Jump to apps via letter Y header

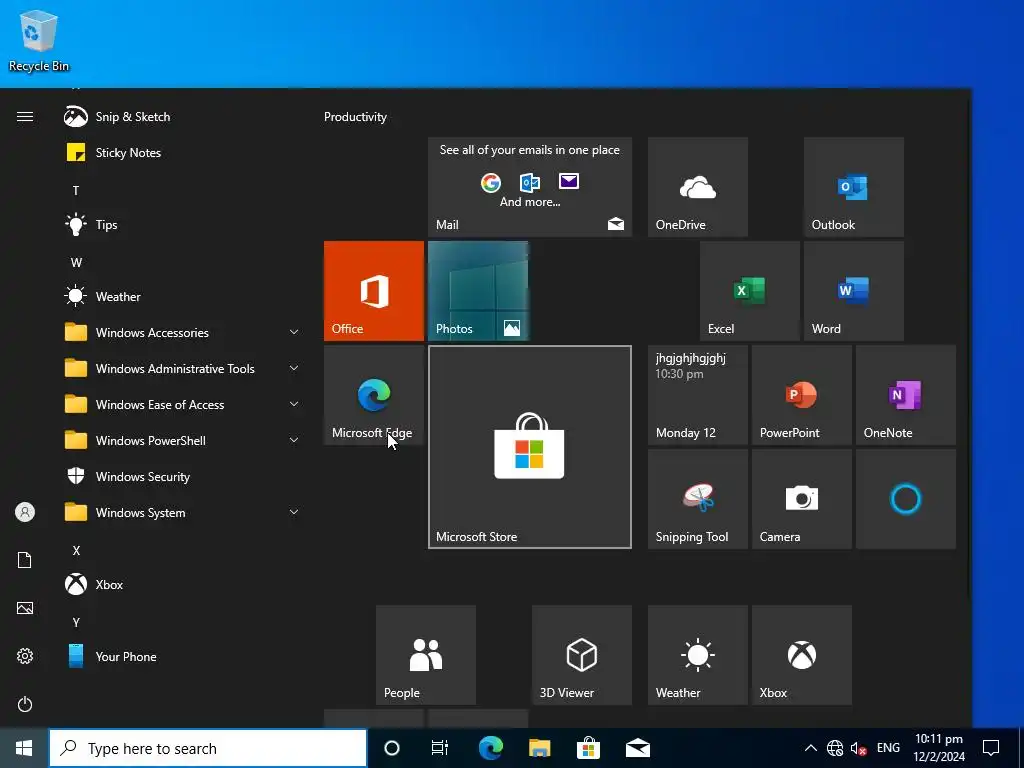[x=76, y=622]
